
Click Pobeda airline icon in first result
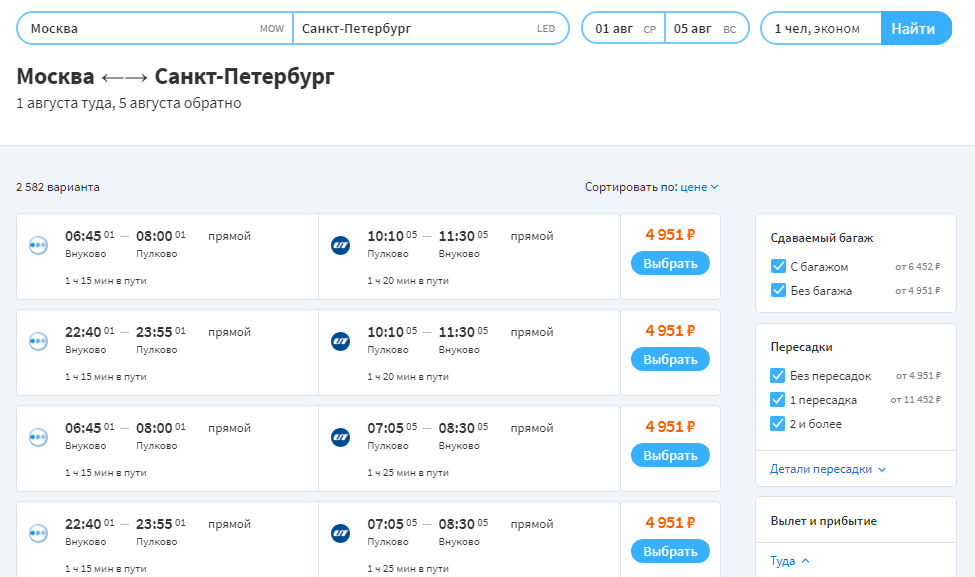(x=39, y=245)
